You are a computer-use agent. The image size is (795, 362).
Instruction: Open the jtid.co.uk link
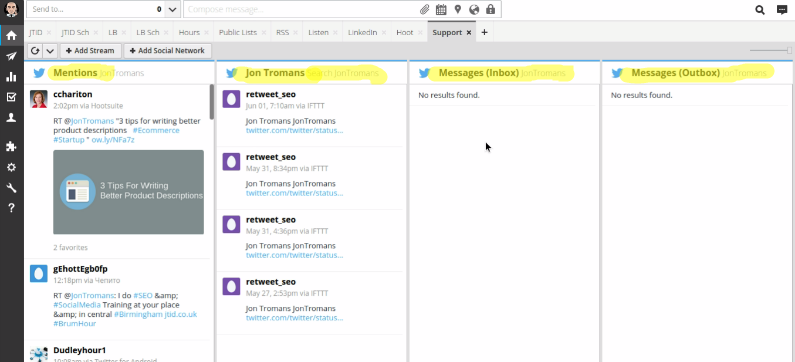(180, 314)
